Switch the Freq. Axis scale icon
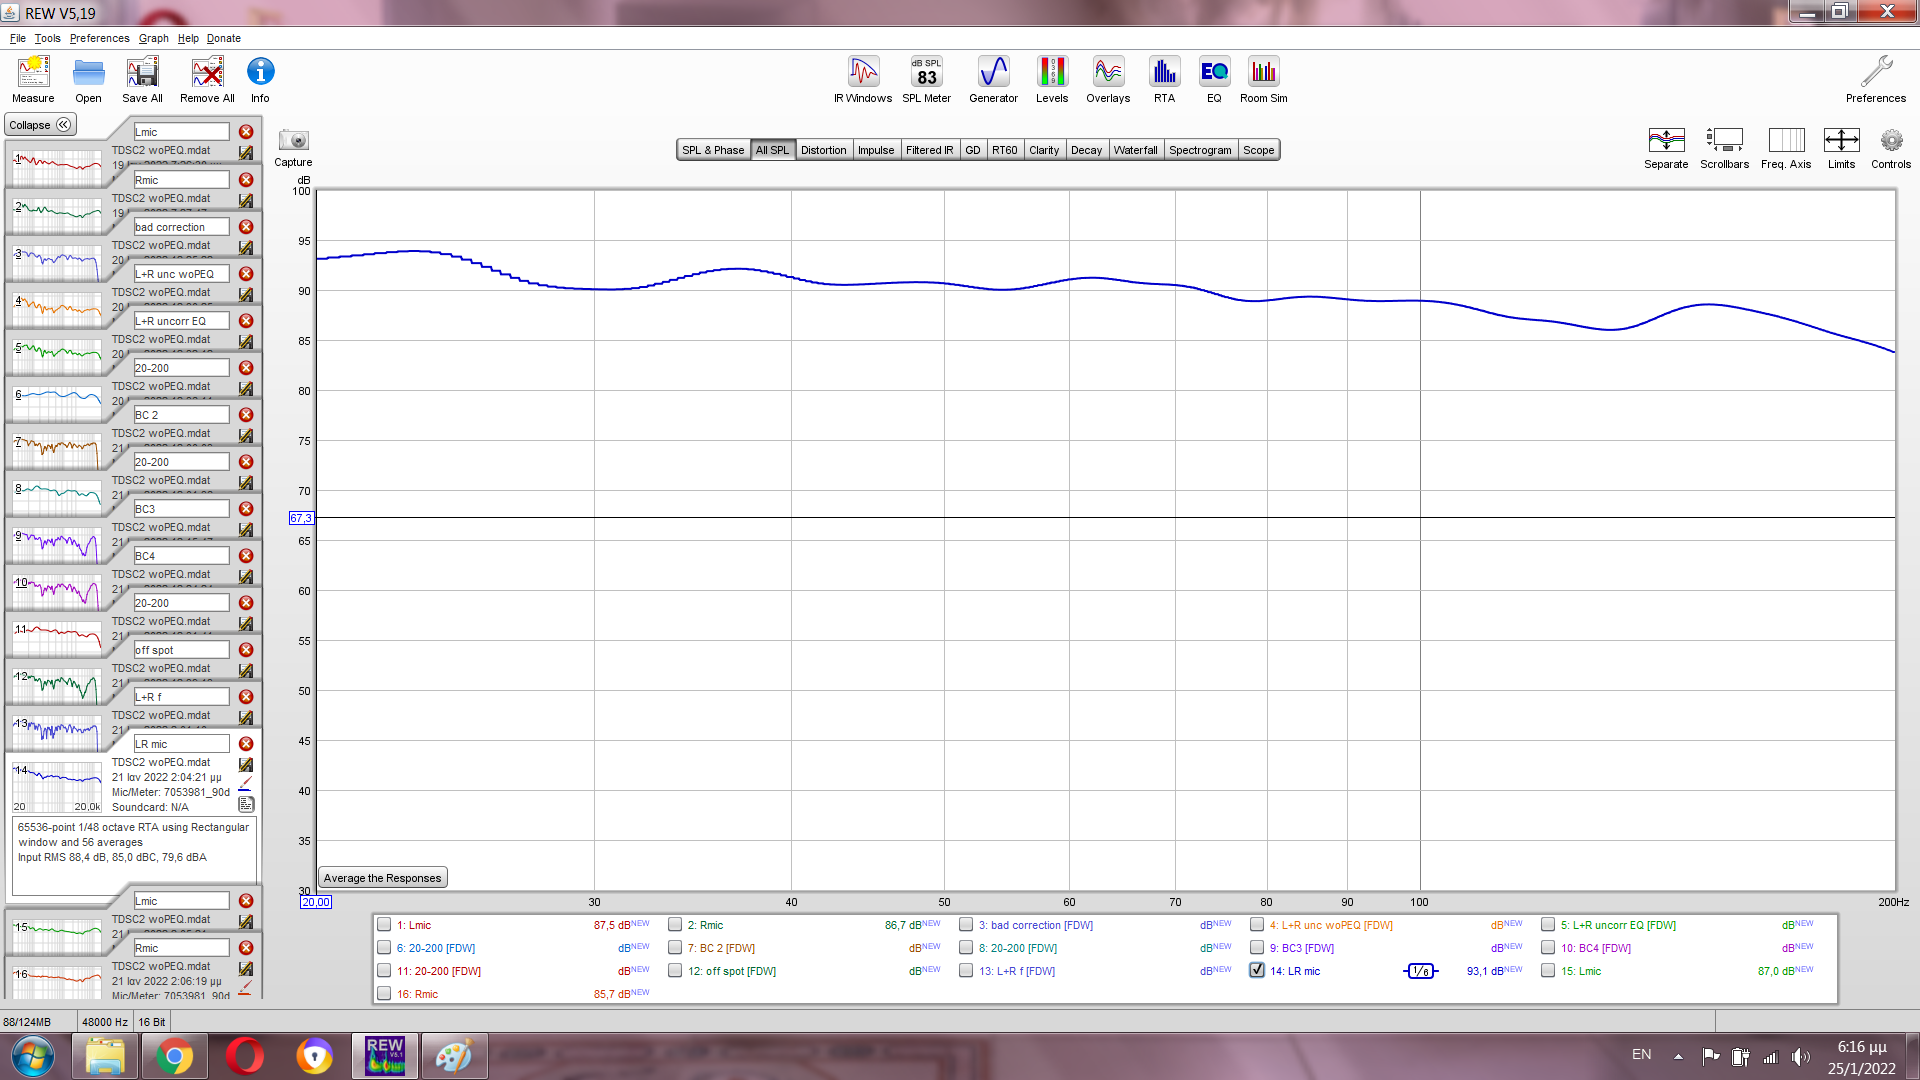Screen dimensions: 1920x1080 click(1786, 148)
